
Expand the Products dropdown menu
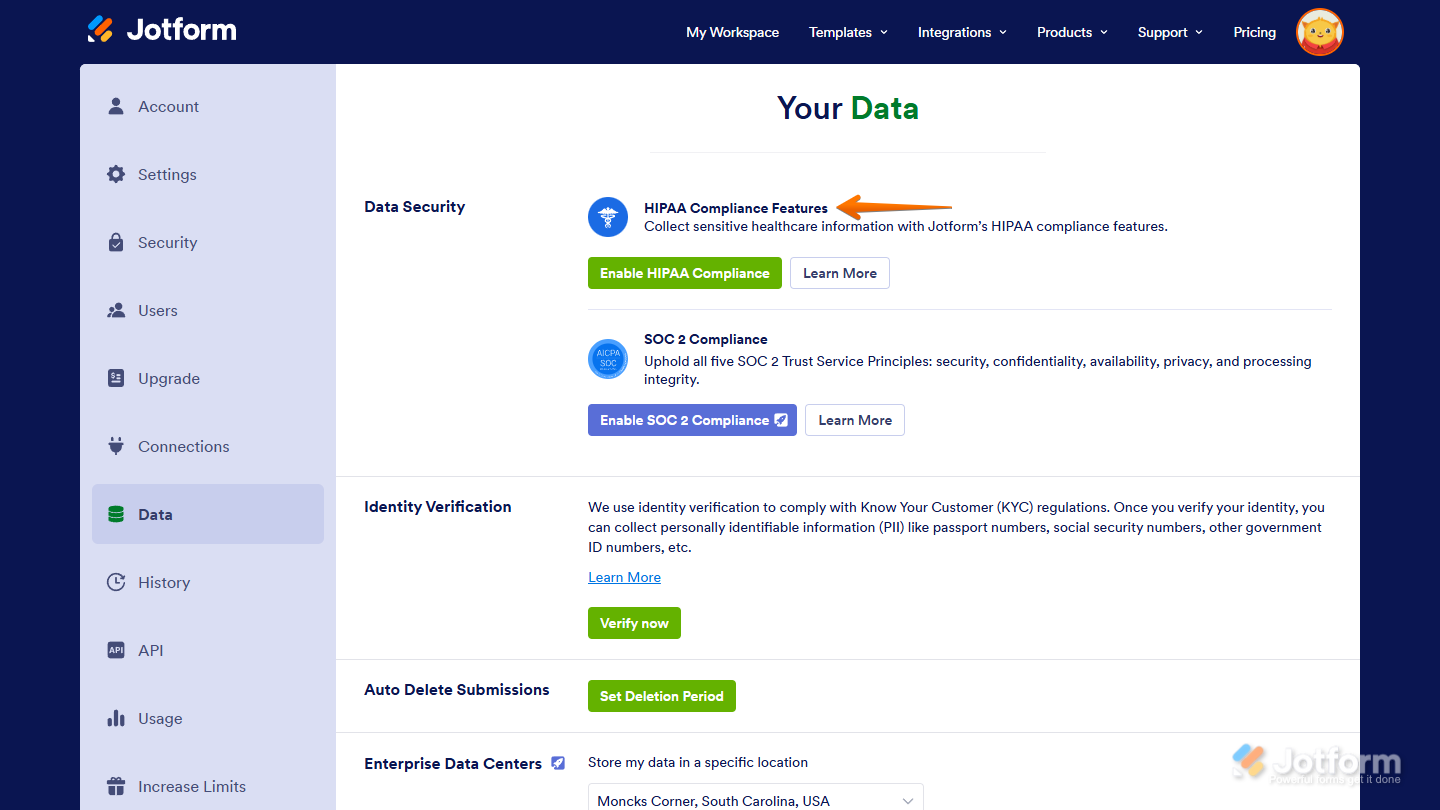(1071, 32)
